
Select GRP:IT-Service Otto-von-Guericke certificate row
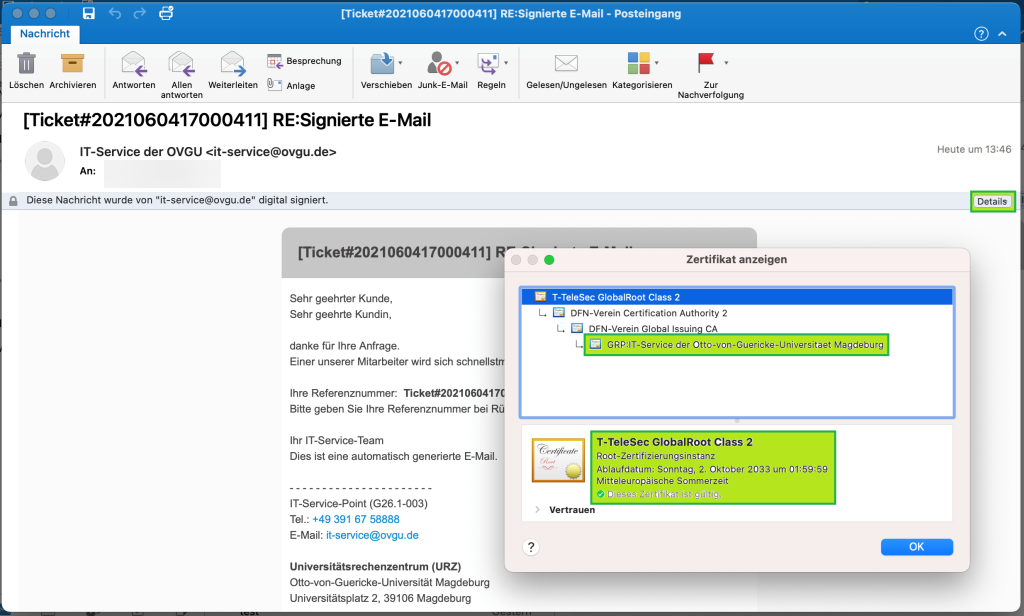[736, 344]
